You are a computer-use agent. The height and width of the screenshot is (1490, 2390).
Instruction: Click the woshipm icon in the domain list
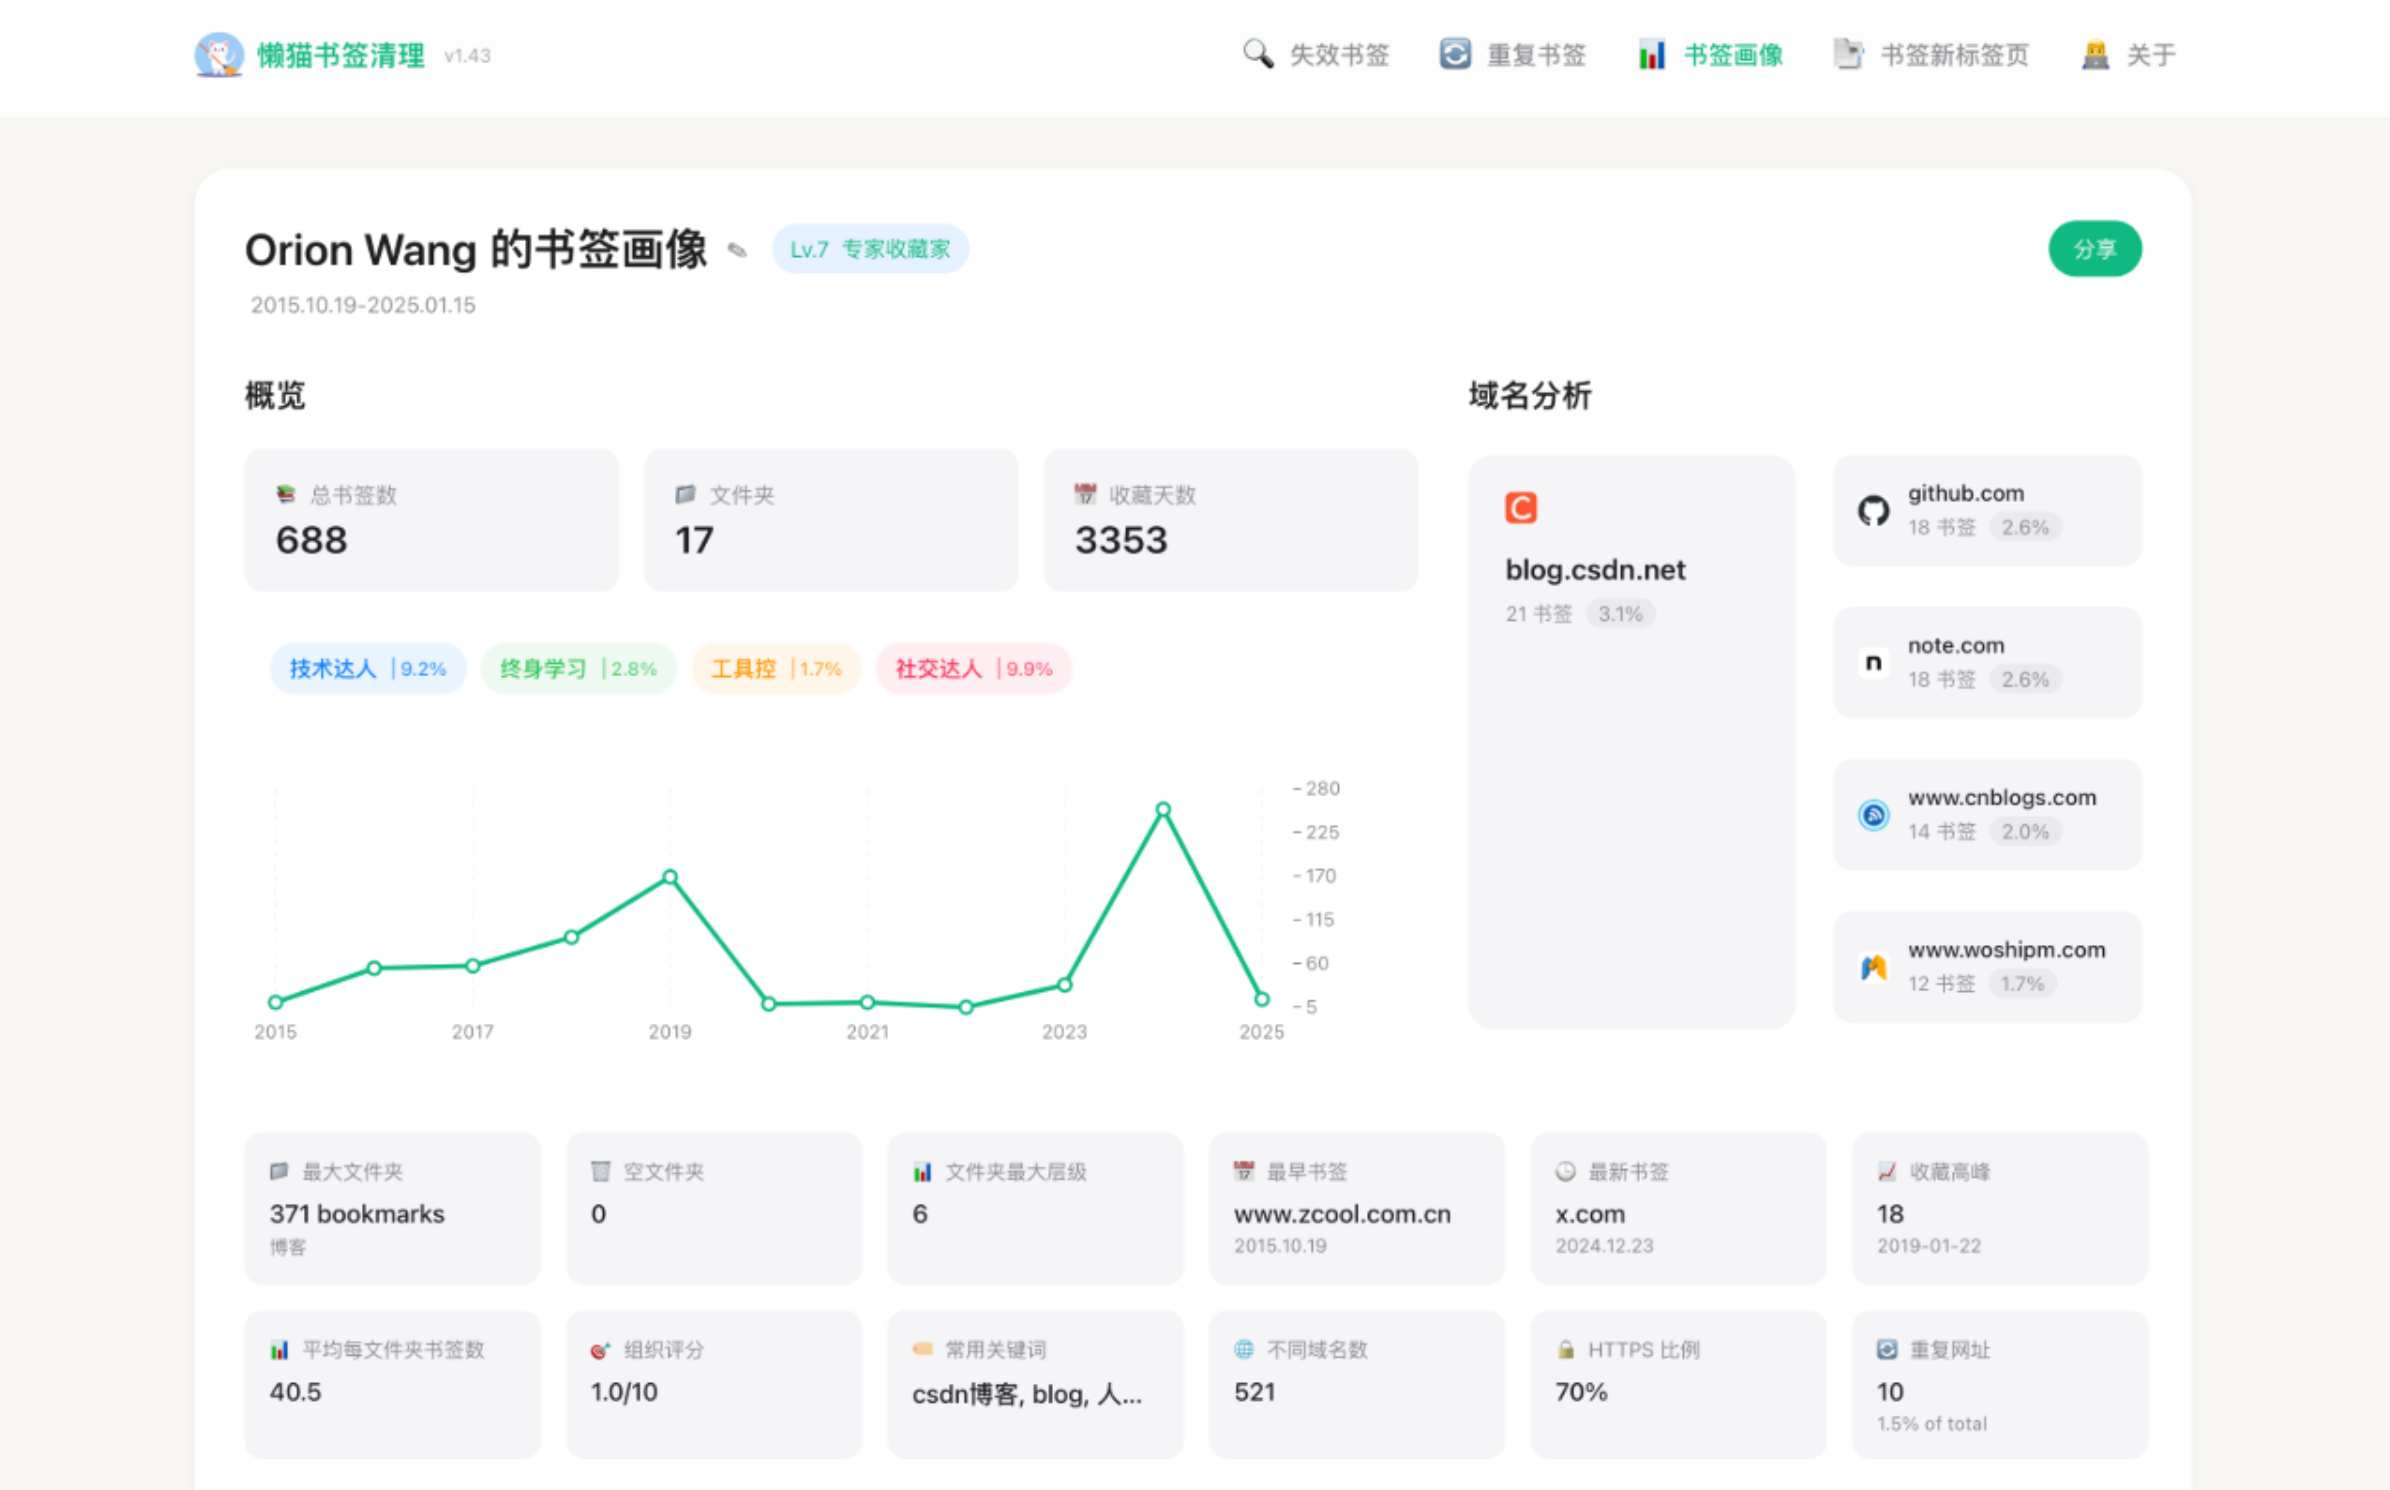(x=1874, y=967)
